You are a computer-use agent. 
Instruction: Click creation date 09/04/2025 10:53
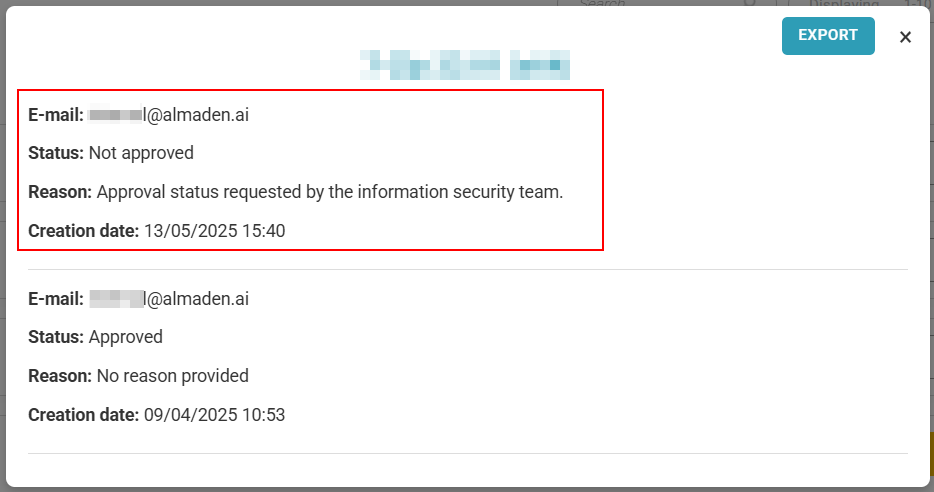[214, 415]
